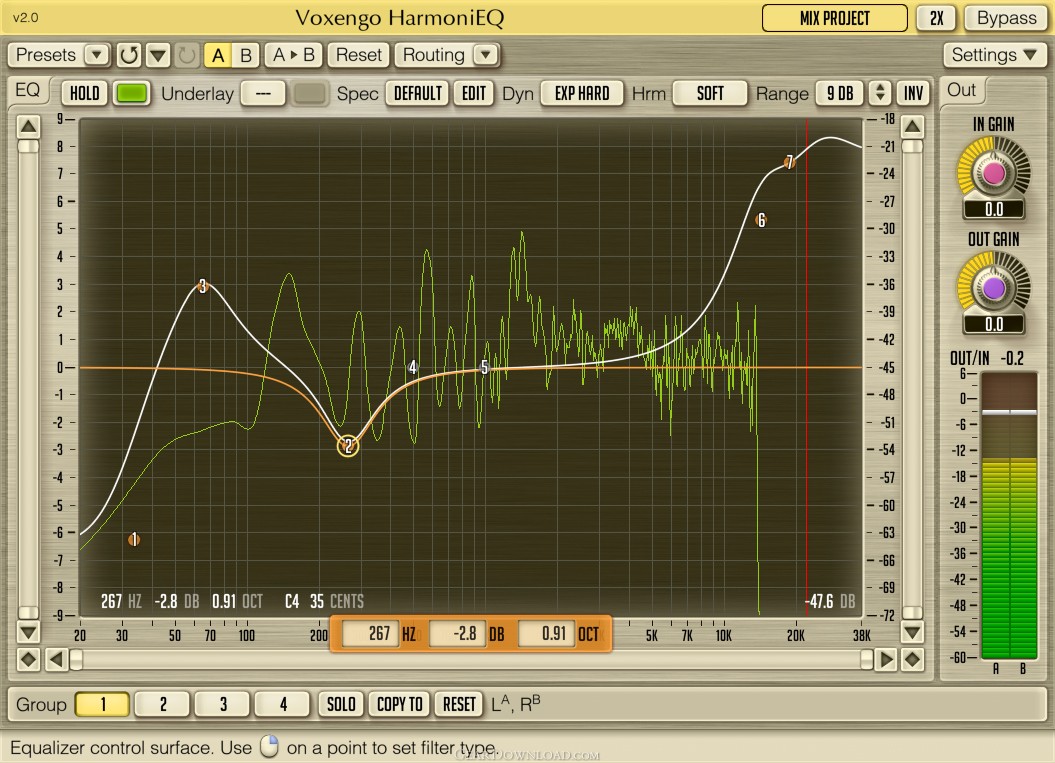Click the horizontal frequency scrollbar
The width and height of the screenshot is (1055, 763).
(471, 659)
